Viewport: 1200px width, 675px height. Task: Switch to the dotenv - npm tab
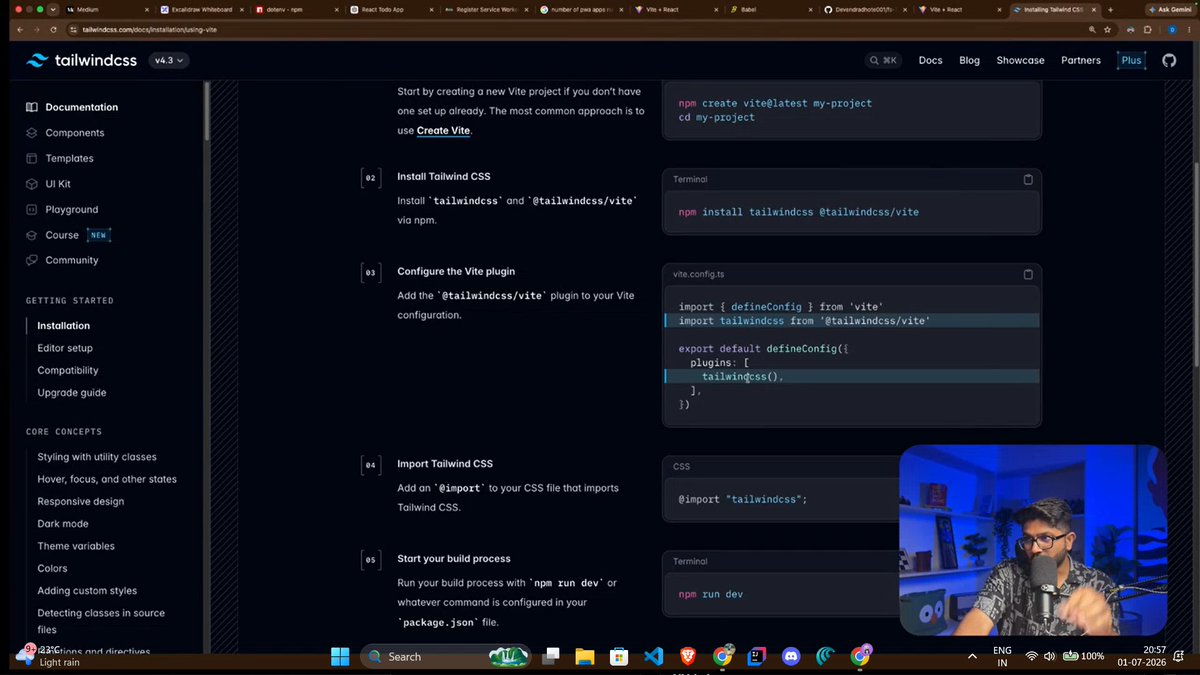[295, 9]
